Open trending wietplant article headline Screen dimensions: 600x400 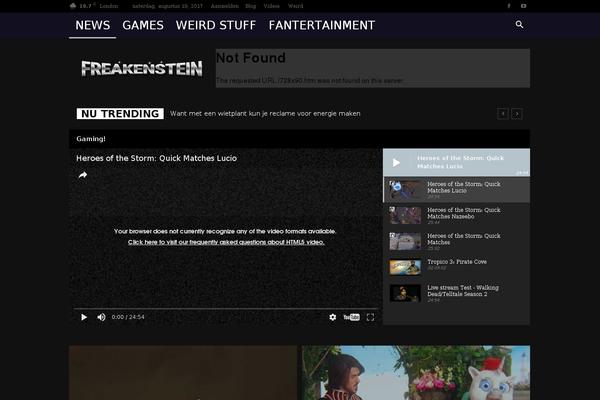tap(265, 114)
